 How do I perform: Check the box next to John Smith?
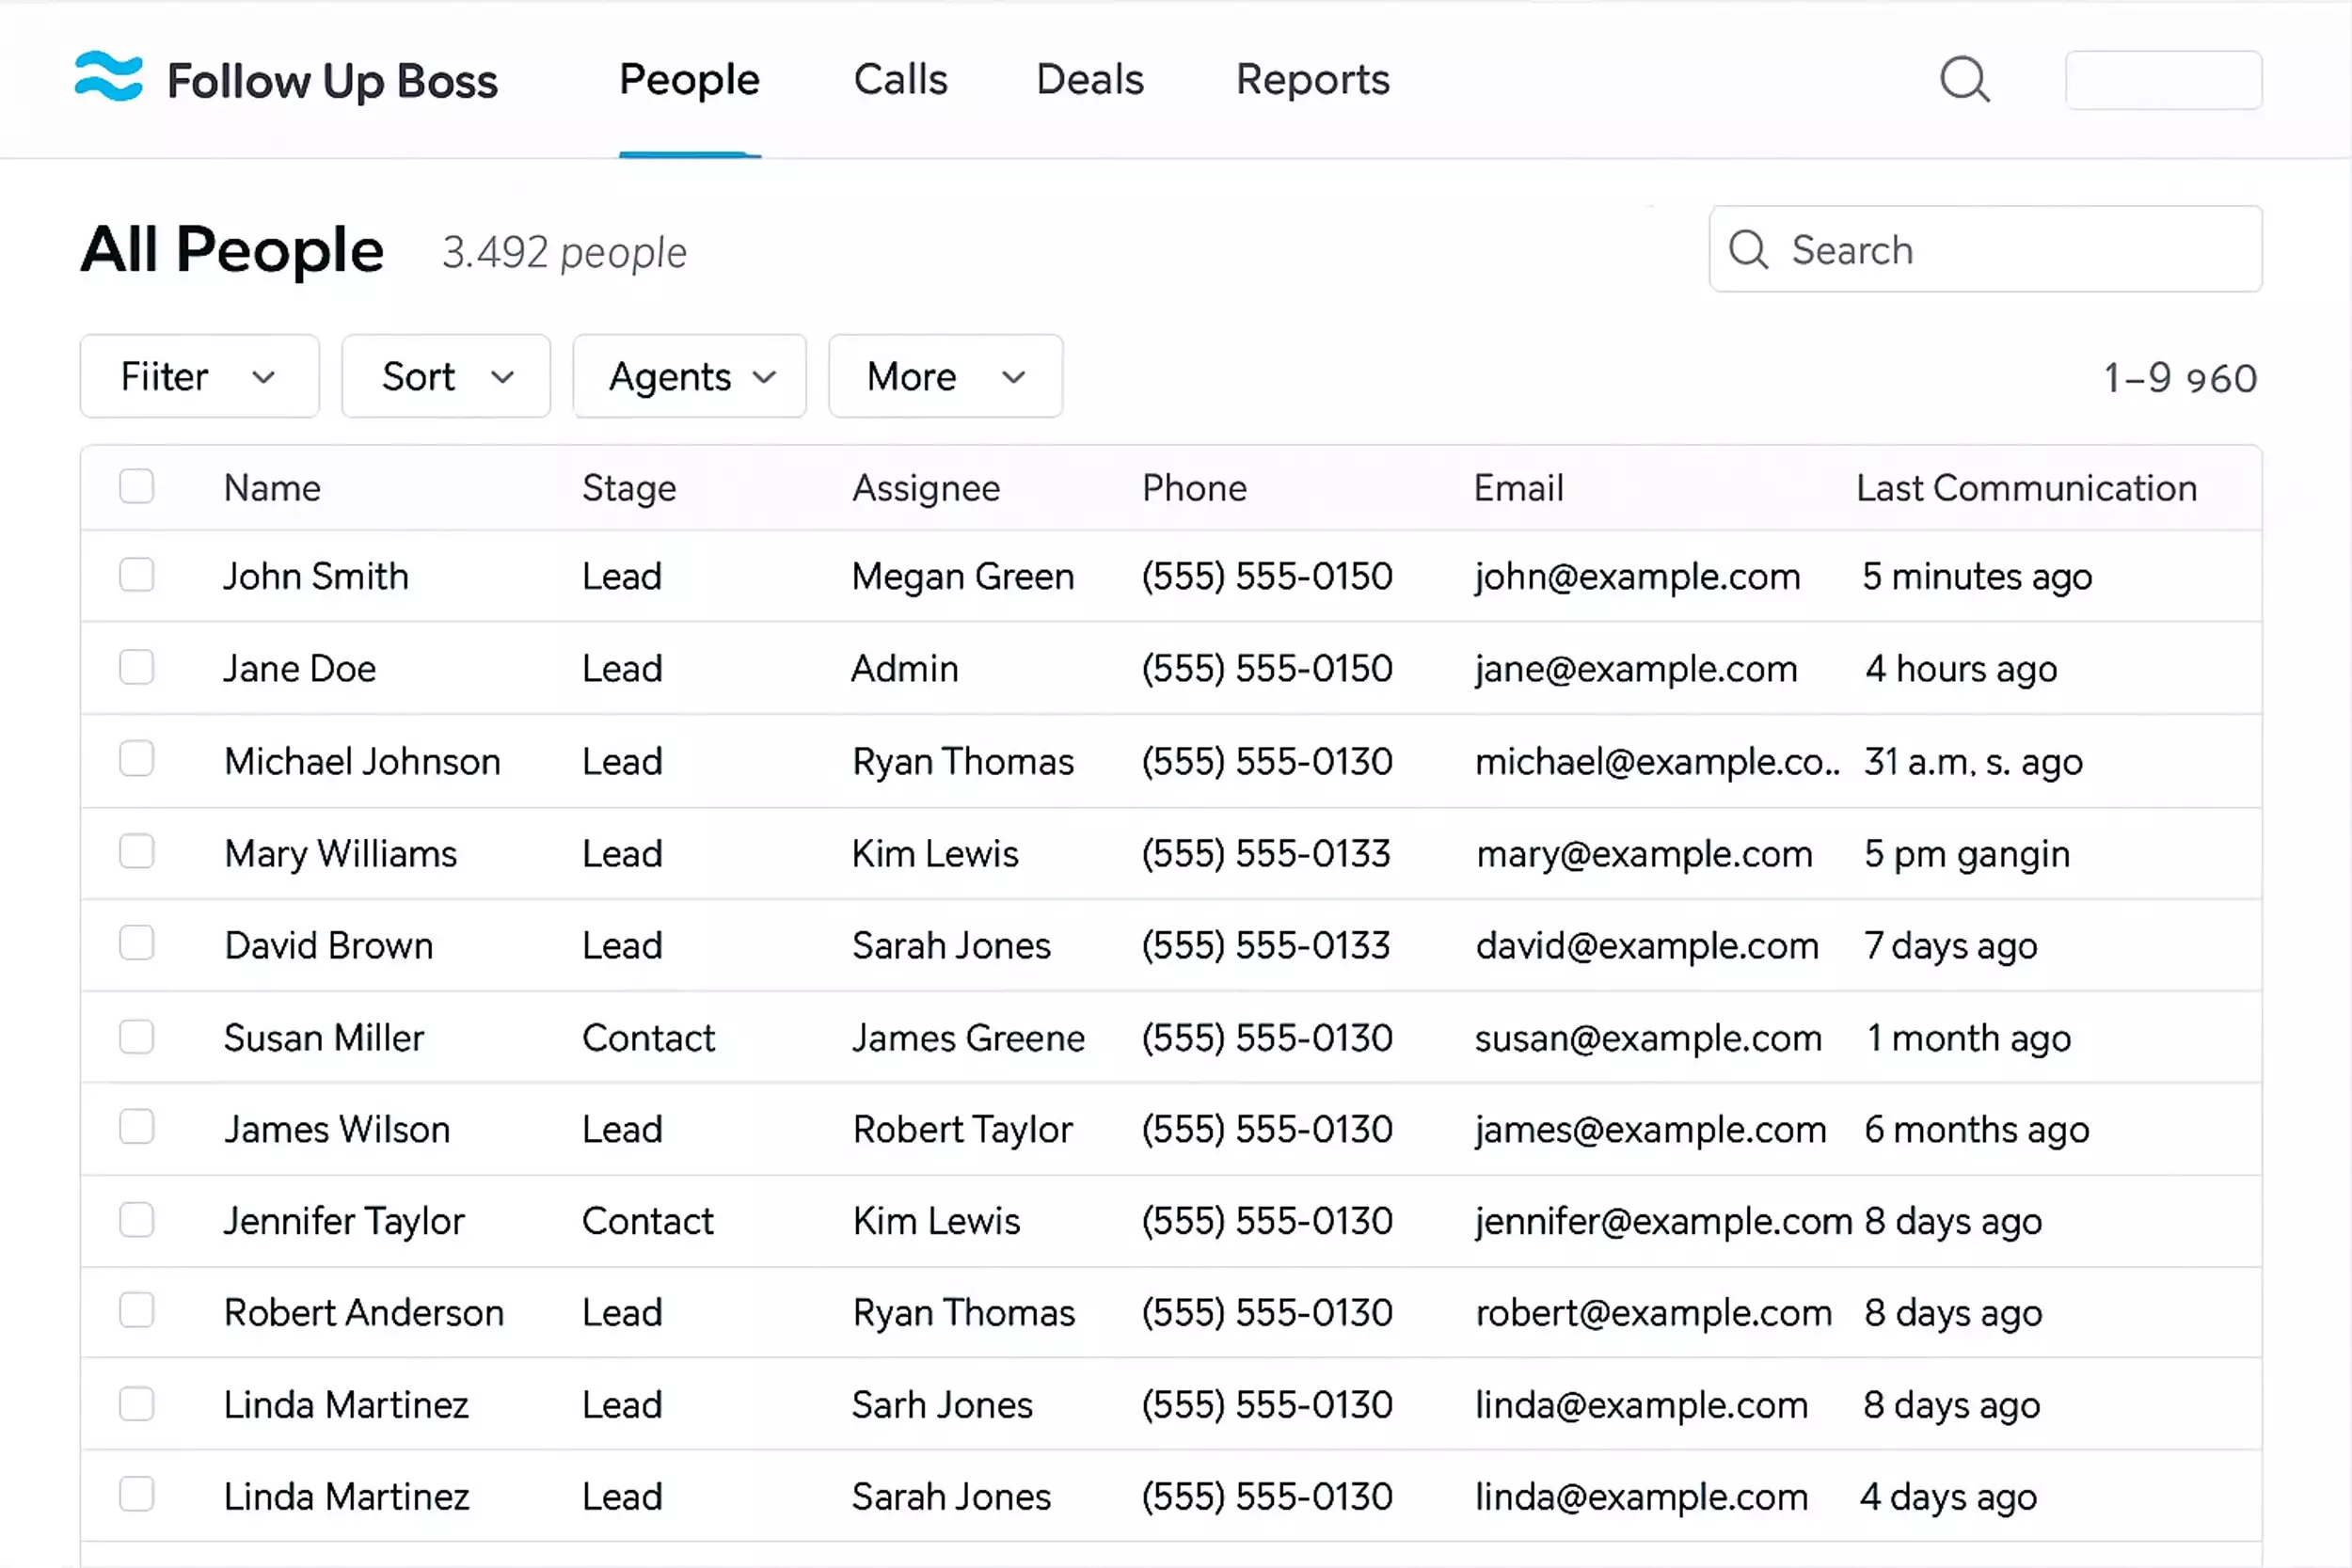[137, 575]
